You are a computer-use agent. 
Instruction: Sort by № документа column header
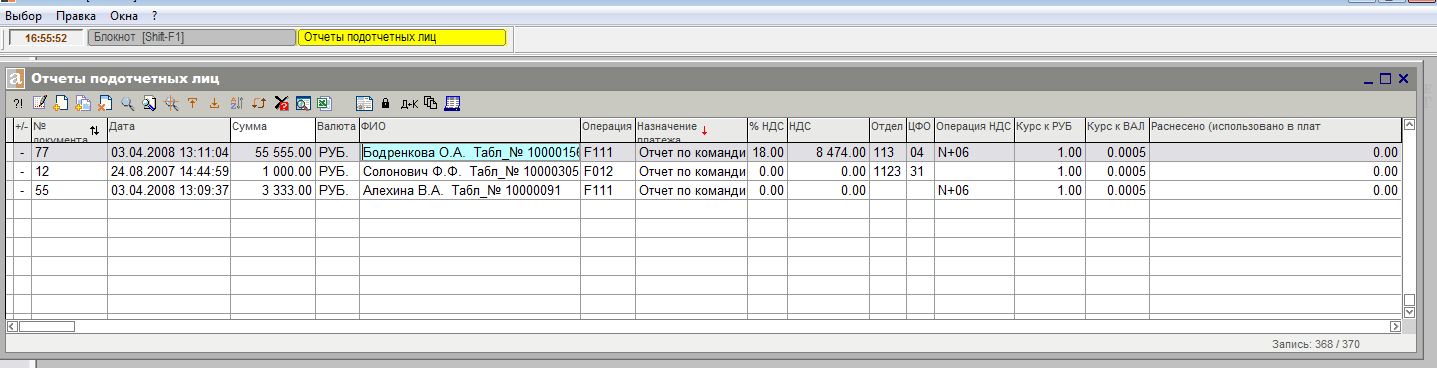click(69, 130)
